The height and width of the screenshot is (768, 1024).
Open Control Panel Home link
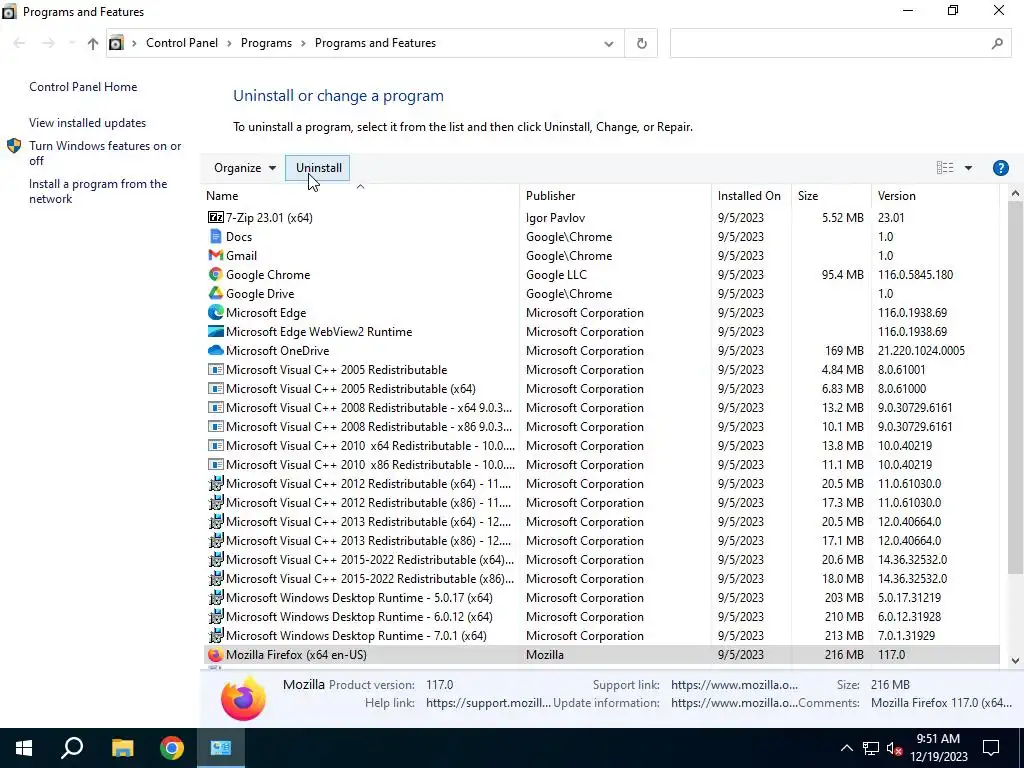83,87
